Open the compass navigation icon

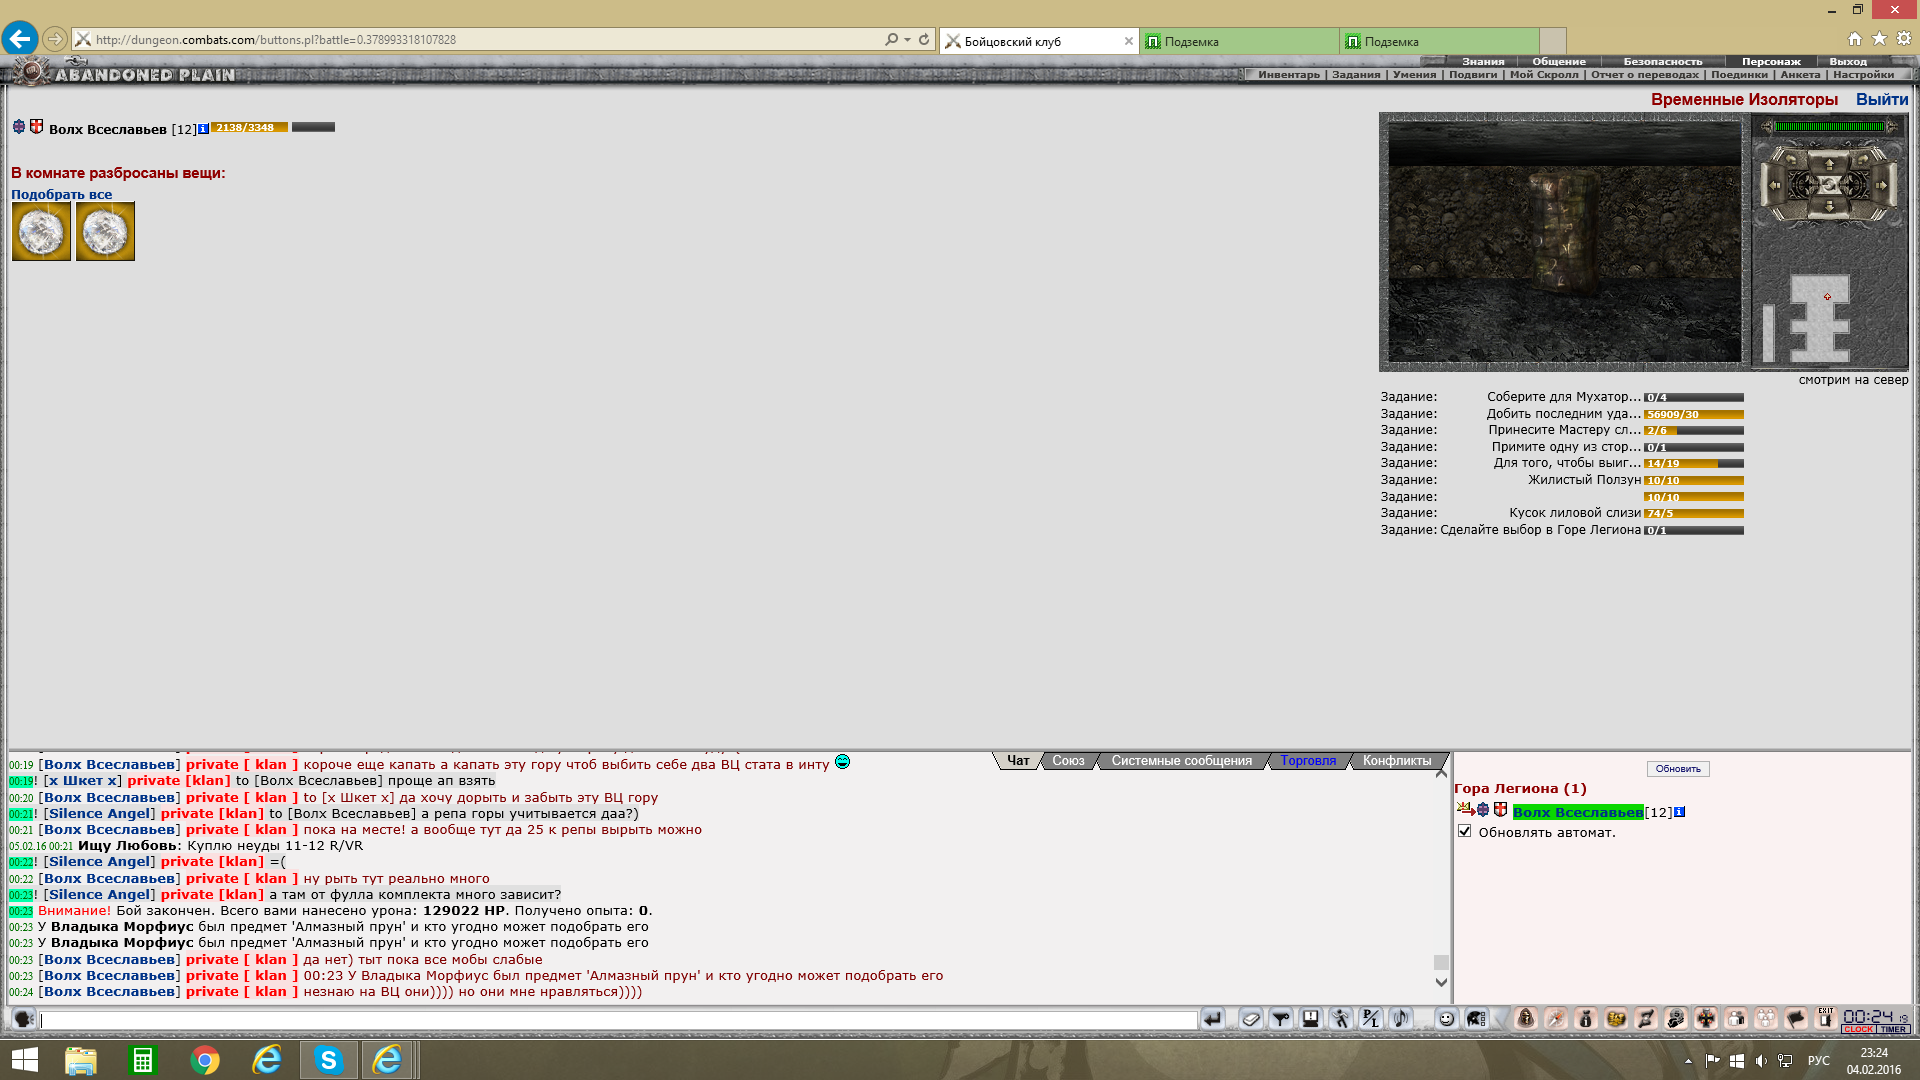1556,1019
